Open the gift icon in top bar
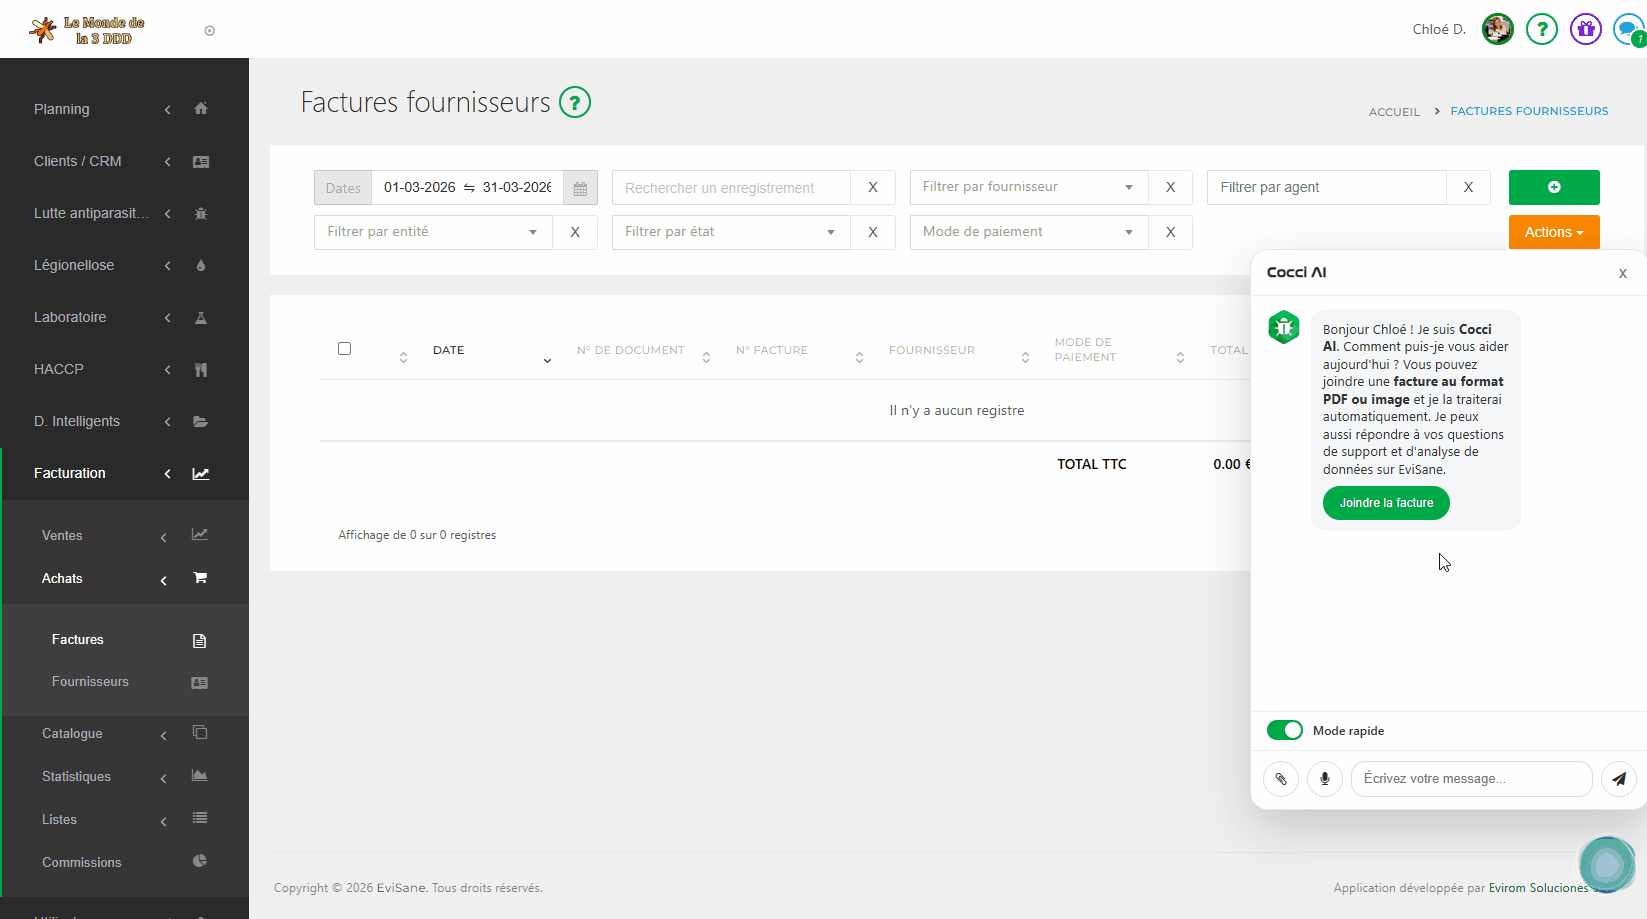This screenshot has height=919, width=1647. [1585, 29]
